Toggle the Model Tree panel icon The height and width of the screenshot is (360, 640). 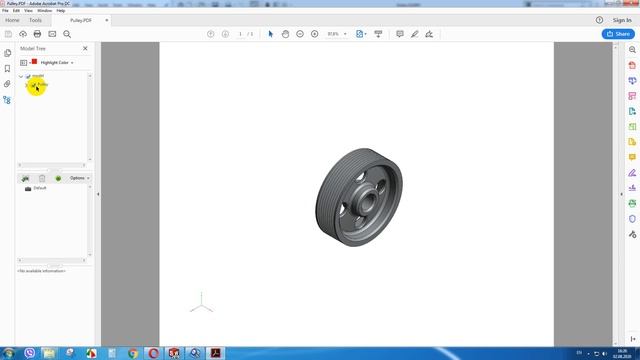coord(7,100)
